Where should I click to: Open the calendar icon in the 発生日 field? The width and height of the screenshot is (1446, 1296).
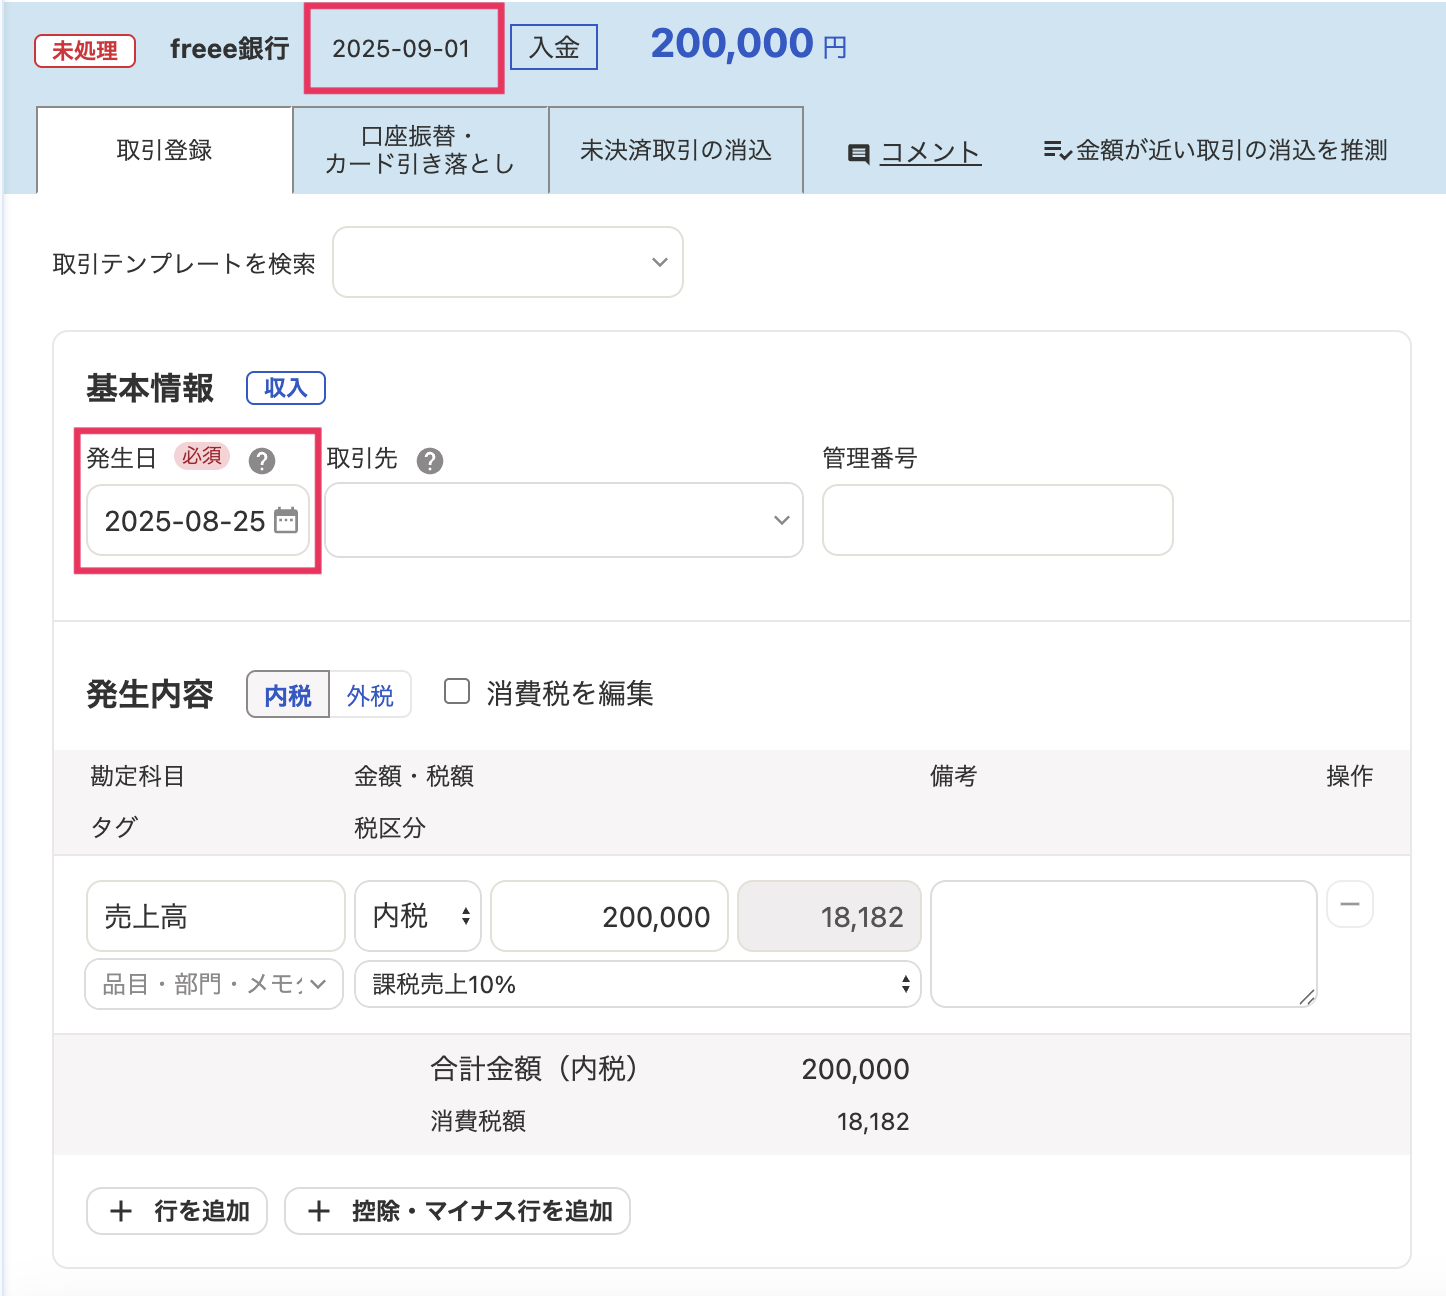(x=287, y=521)
